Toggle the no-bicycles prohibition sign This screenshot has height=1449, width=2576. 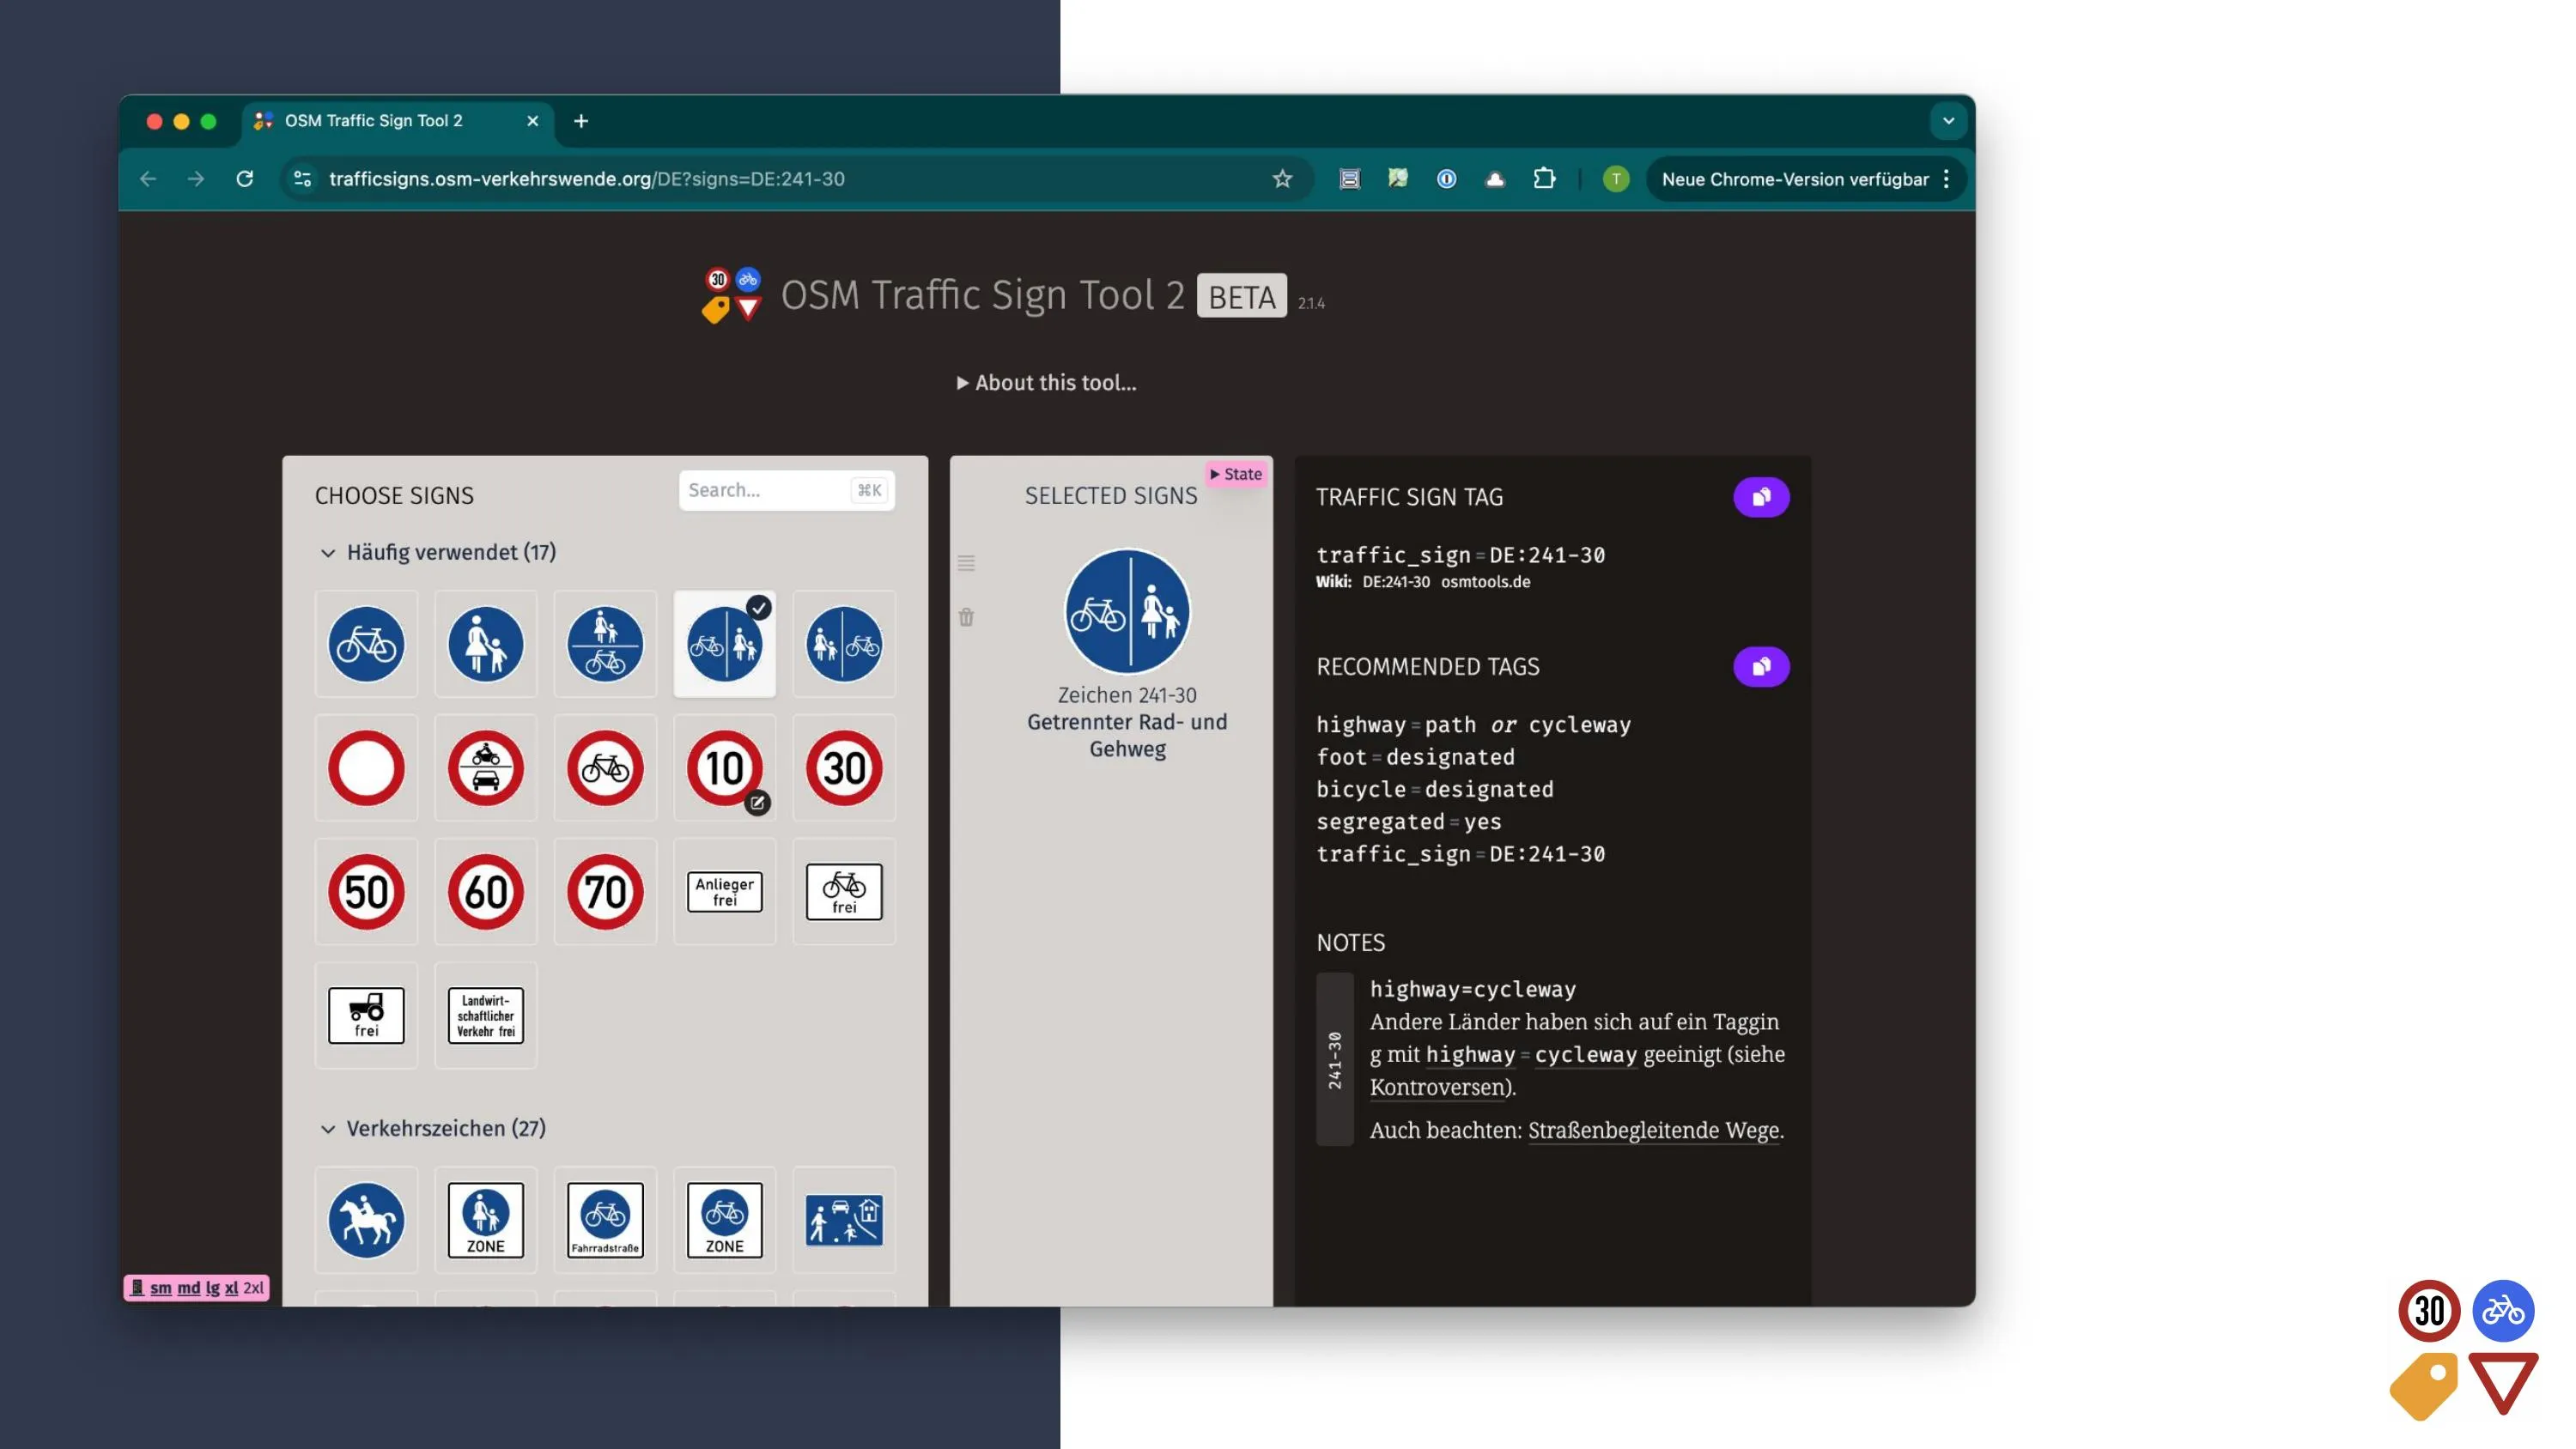pos(605,768)
